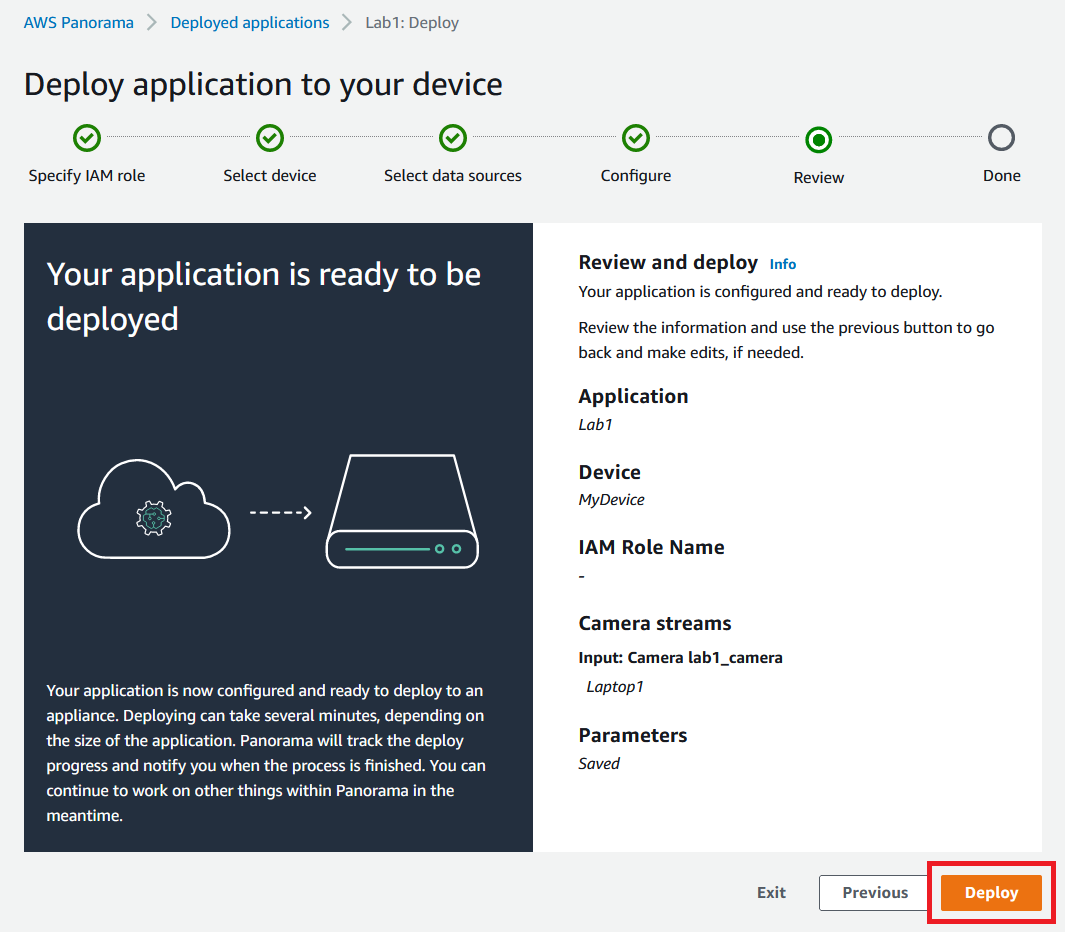Click the cloud with gear illustration
Screen dimensions: 1065x932
coord(154,509)
